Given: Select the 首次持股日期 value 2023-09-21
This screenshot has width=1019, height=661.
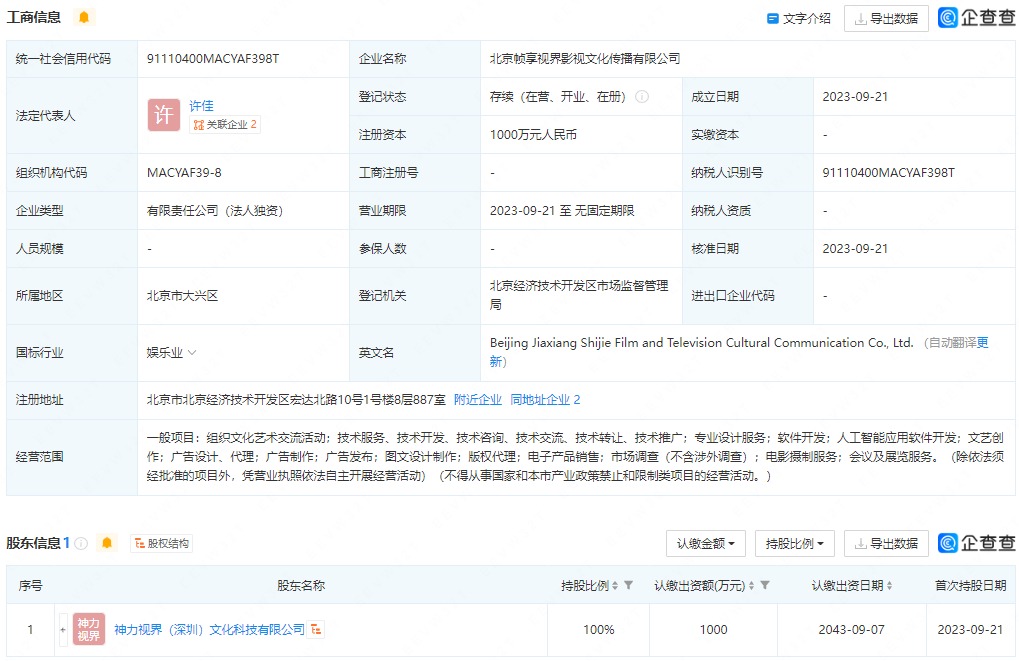Looking at the screenshot, I should [970, 629].
